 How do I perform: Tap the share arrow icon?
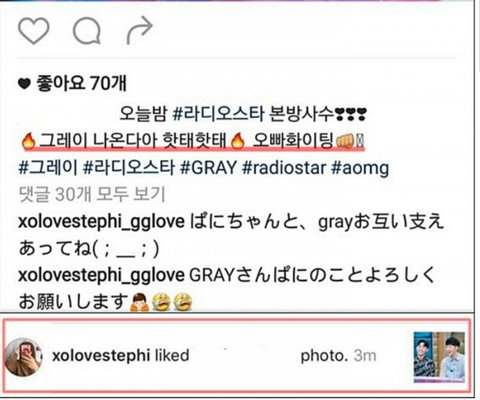pyautogui.click(x=140, y=30)
